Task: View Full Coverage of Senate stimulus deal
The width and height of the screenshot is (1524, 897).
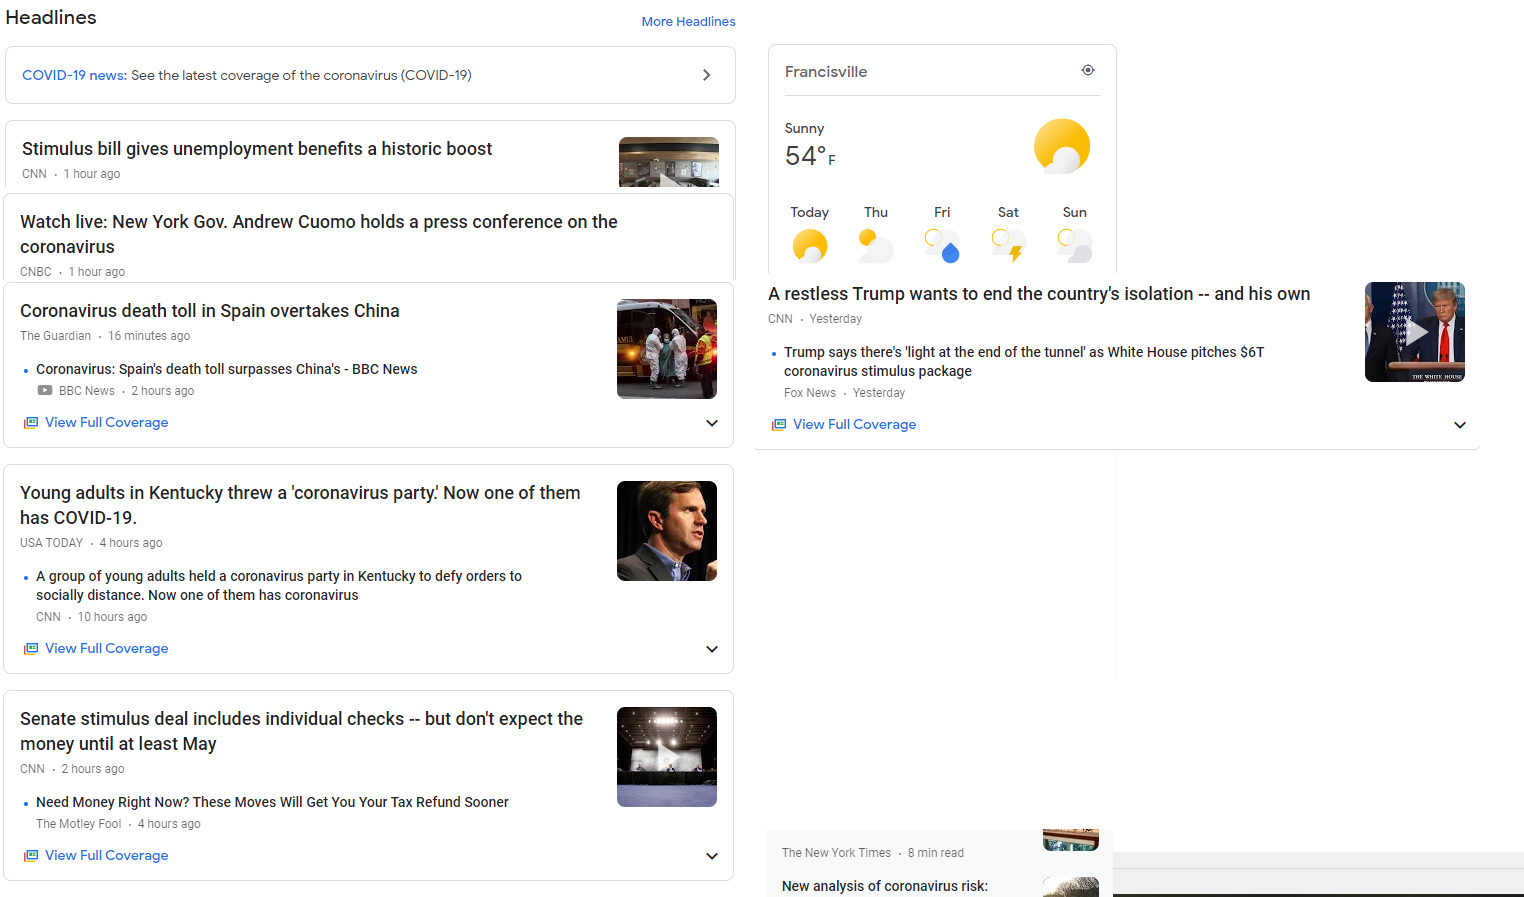Action: pos(106,855)
